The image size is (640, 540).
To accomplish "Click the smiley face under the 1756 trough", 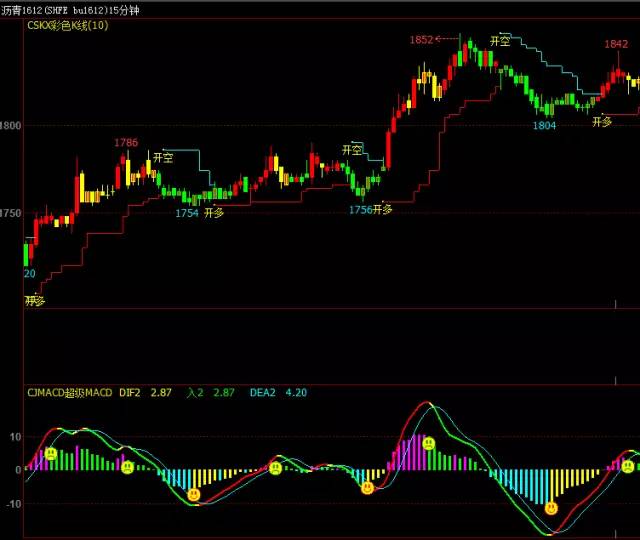I will point(367,487).
